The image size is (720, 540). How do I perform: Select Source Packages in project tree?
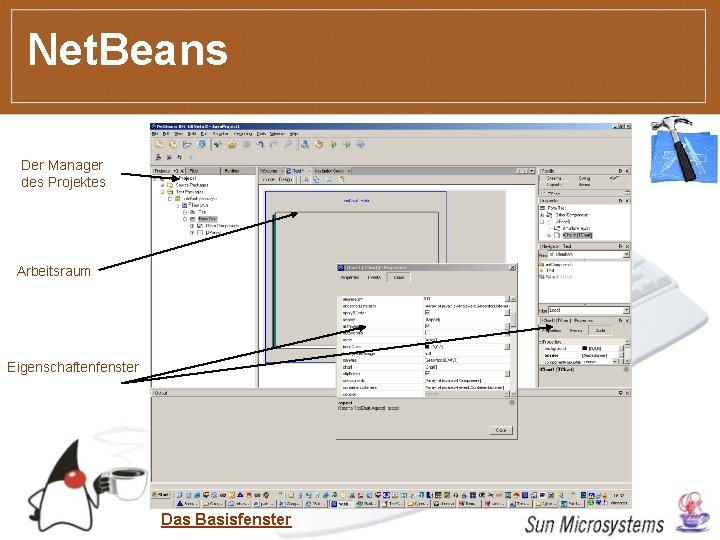pyautogui.click(x=192, y=185)
